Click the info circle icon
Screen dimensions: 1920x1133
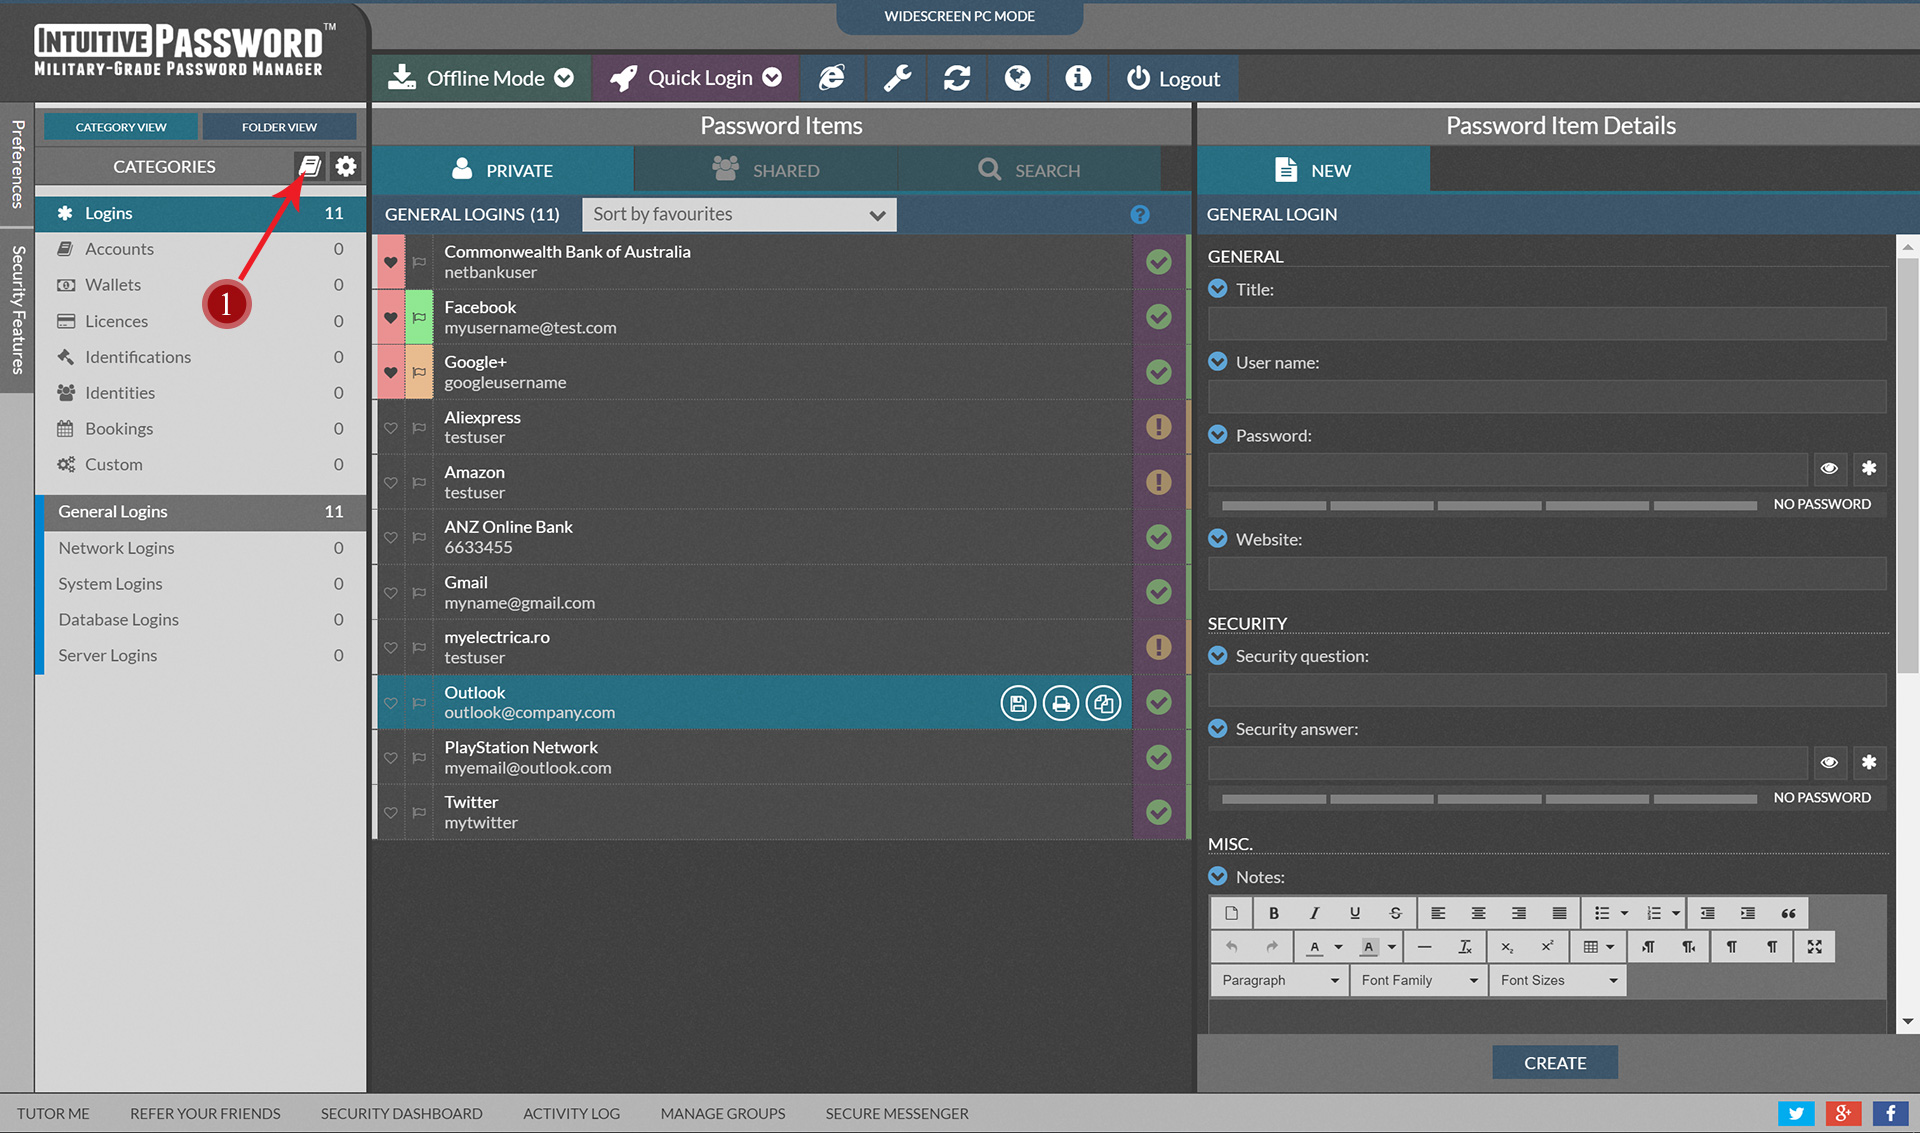(x=1078, y=78)
